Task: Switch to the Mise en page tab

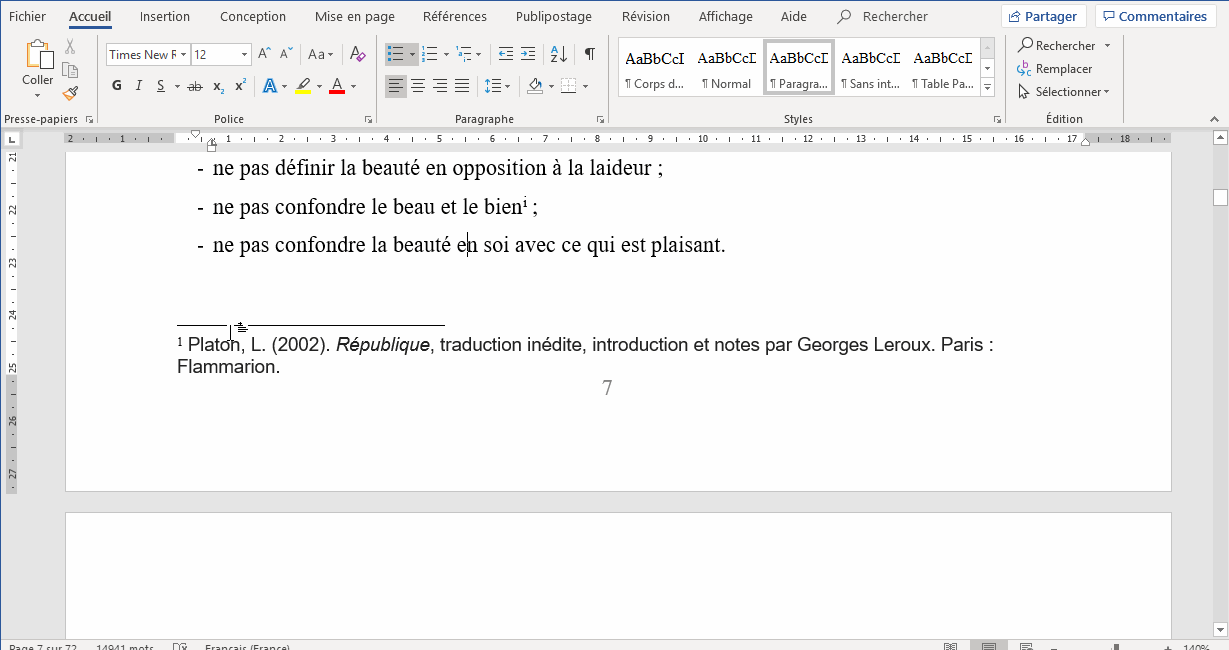Action: point(354,16)
